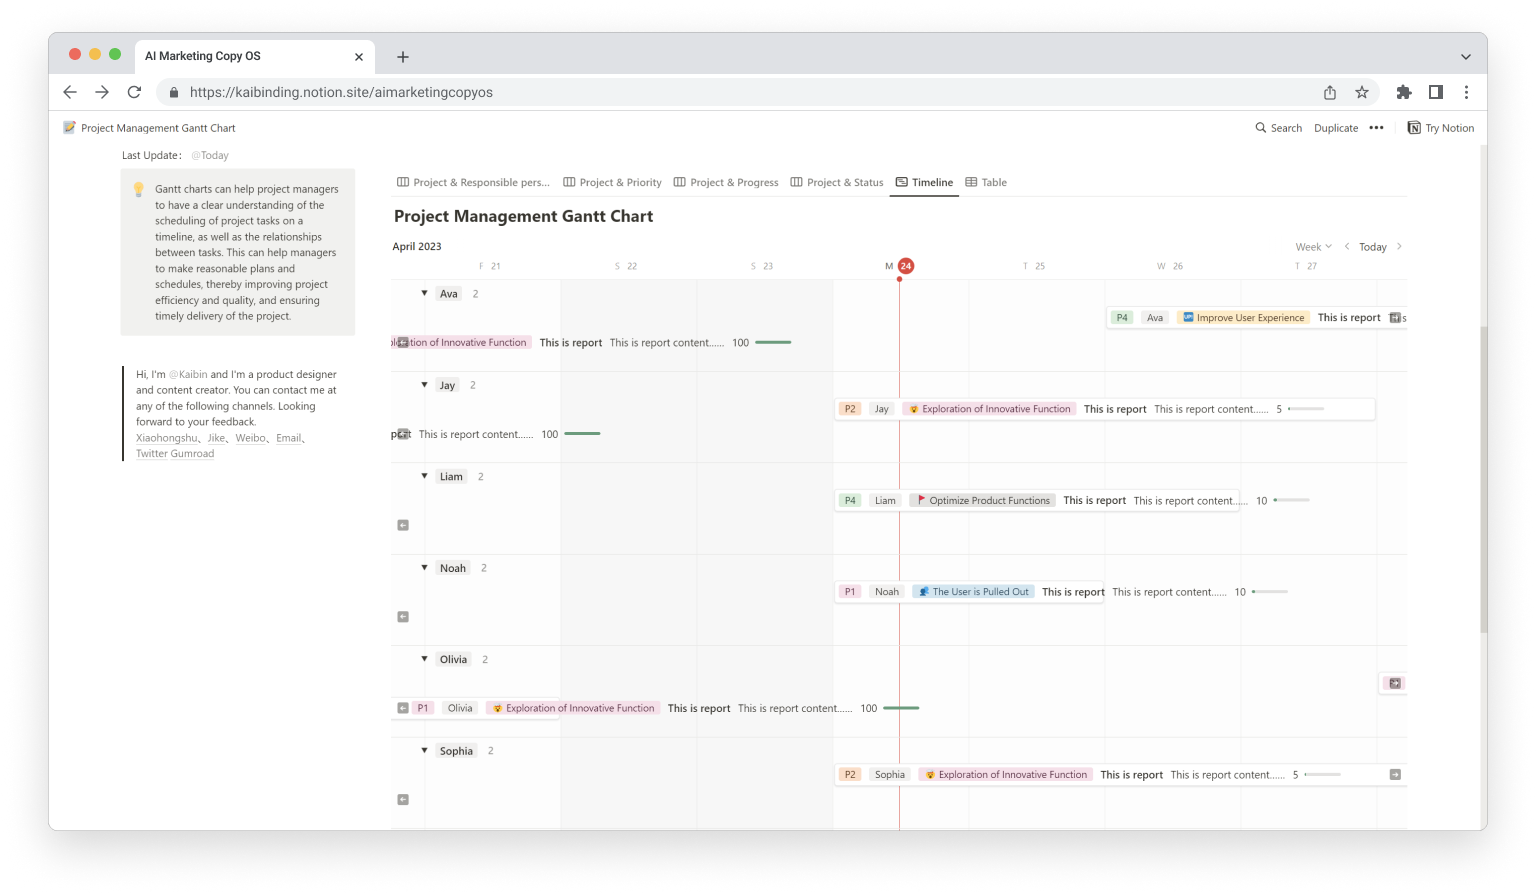
Task: Click the browser forward arrow
Action: [x=102, y=92]
